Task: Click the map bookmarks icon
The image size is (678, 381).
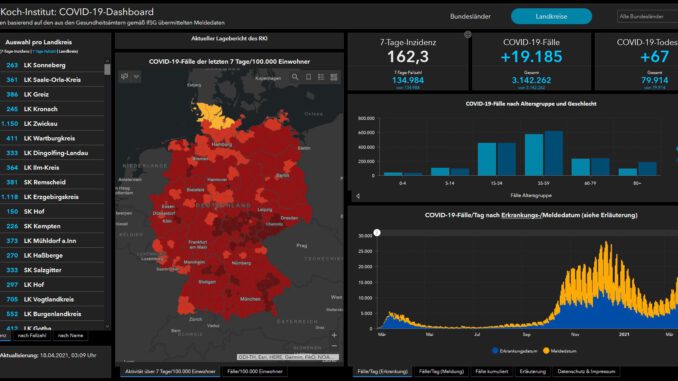Action: (308, 77)
